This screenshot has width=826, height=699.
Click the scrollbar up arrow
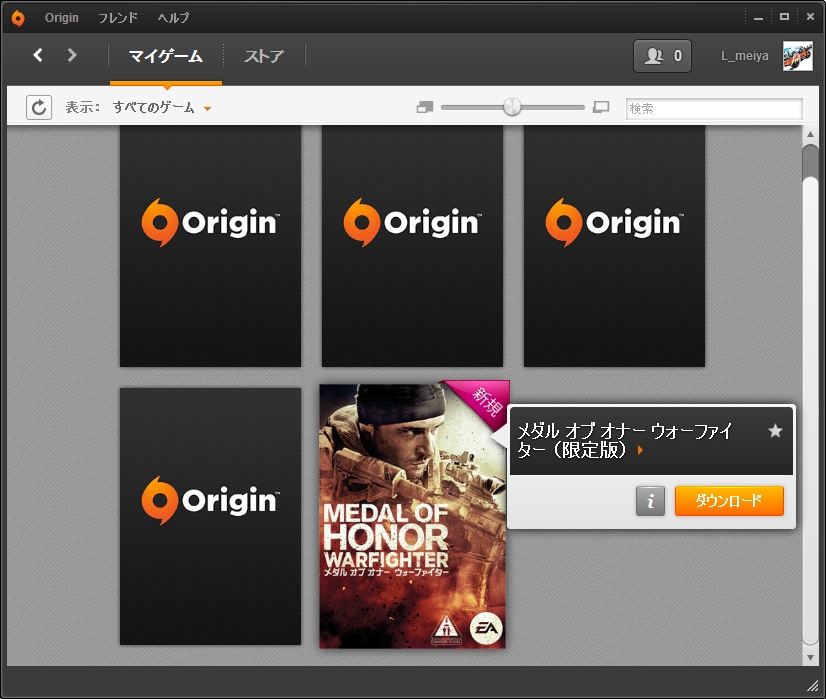tap(810, 135)
